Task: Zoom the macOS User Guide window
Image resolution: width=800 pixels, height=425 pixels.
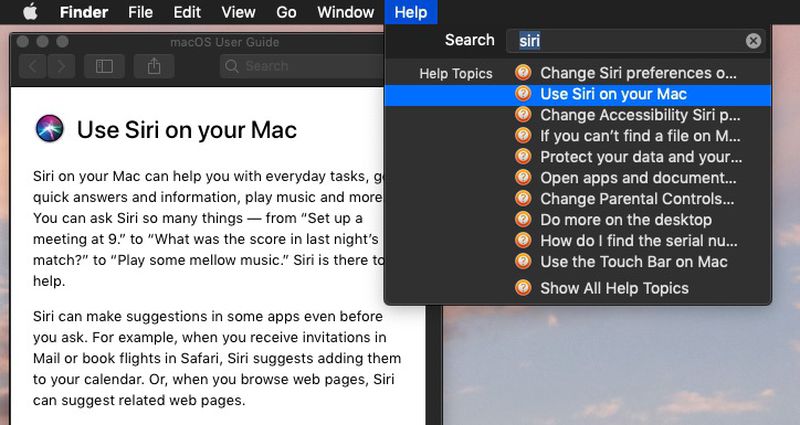Action: [x=62, y=41]
